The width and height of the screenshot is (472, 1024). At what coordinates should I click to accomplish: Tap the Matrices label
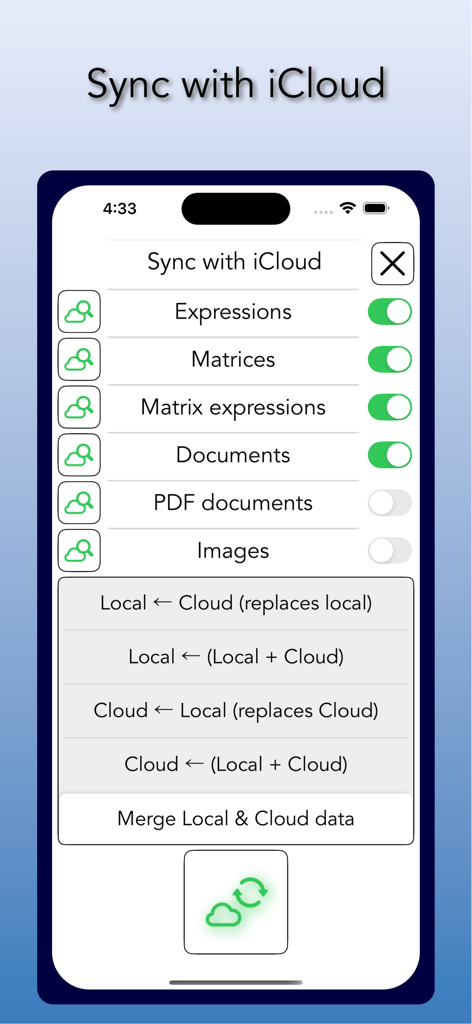tap(233, 359)
